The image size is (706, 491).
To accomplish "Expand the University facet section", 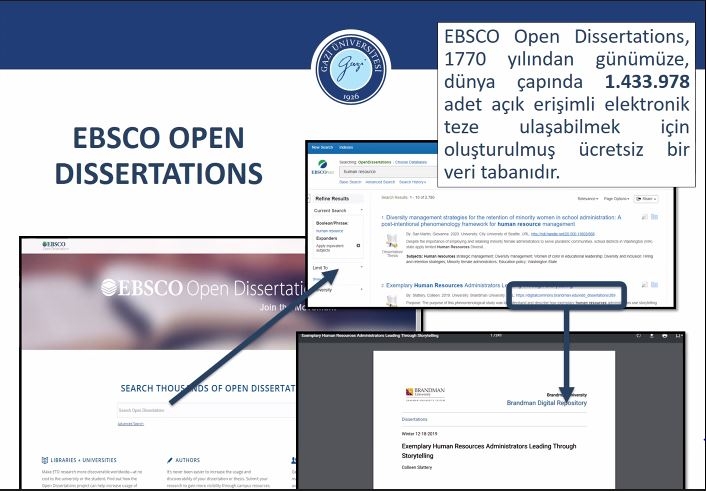I will [361, 290].
